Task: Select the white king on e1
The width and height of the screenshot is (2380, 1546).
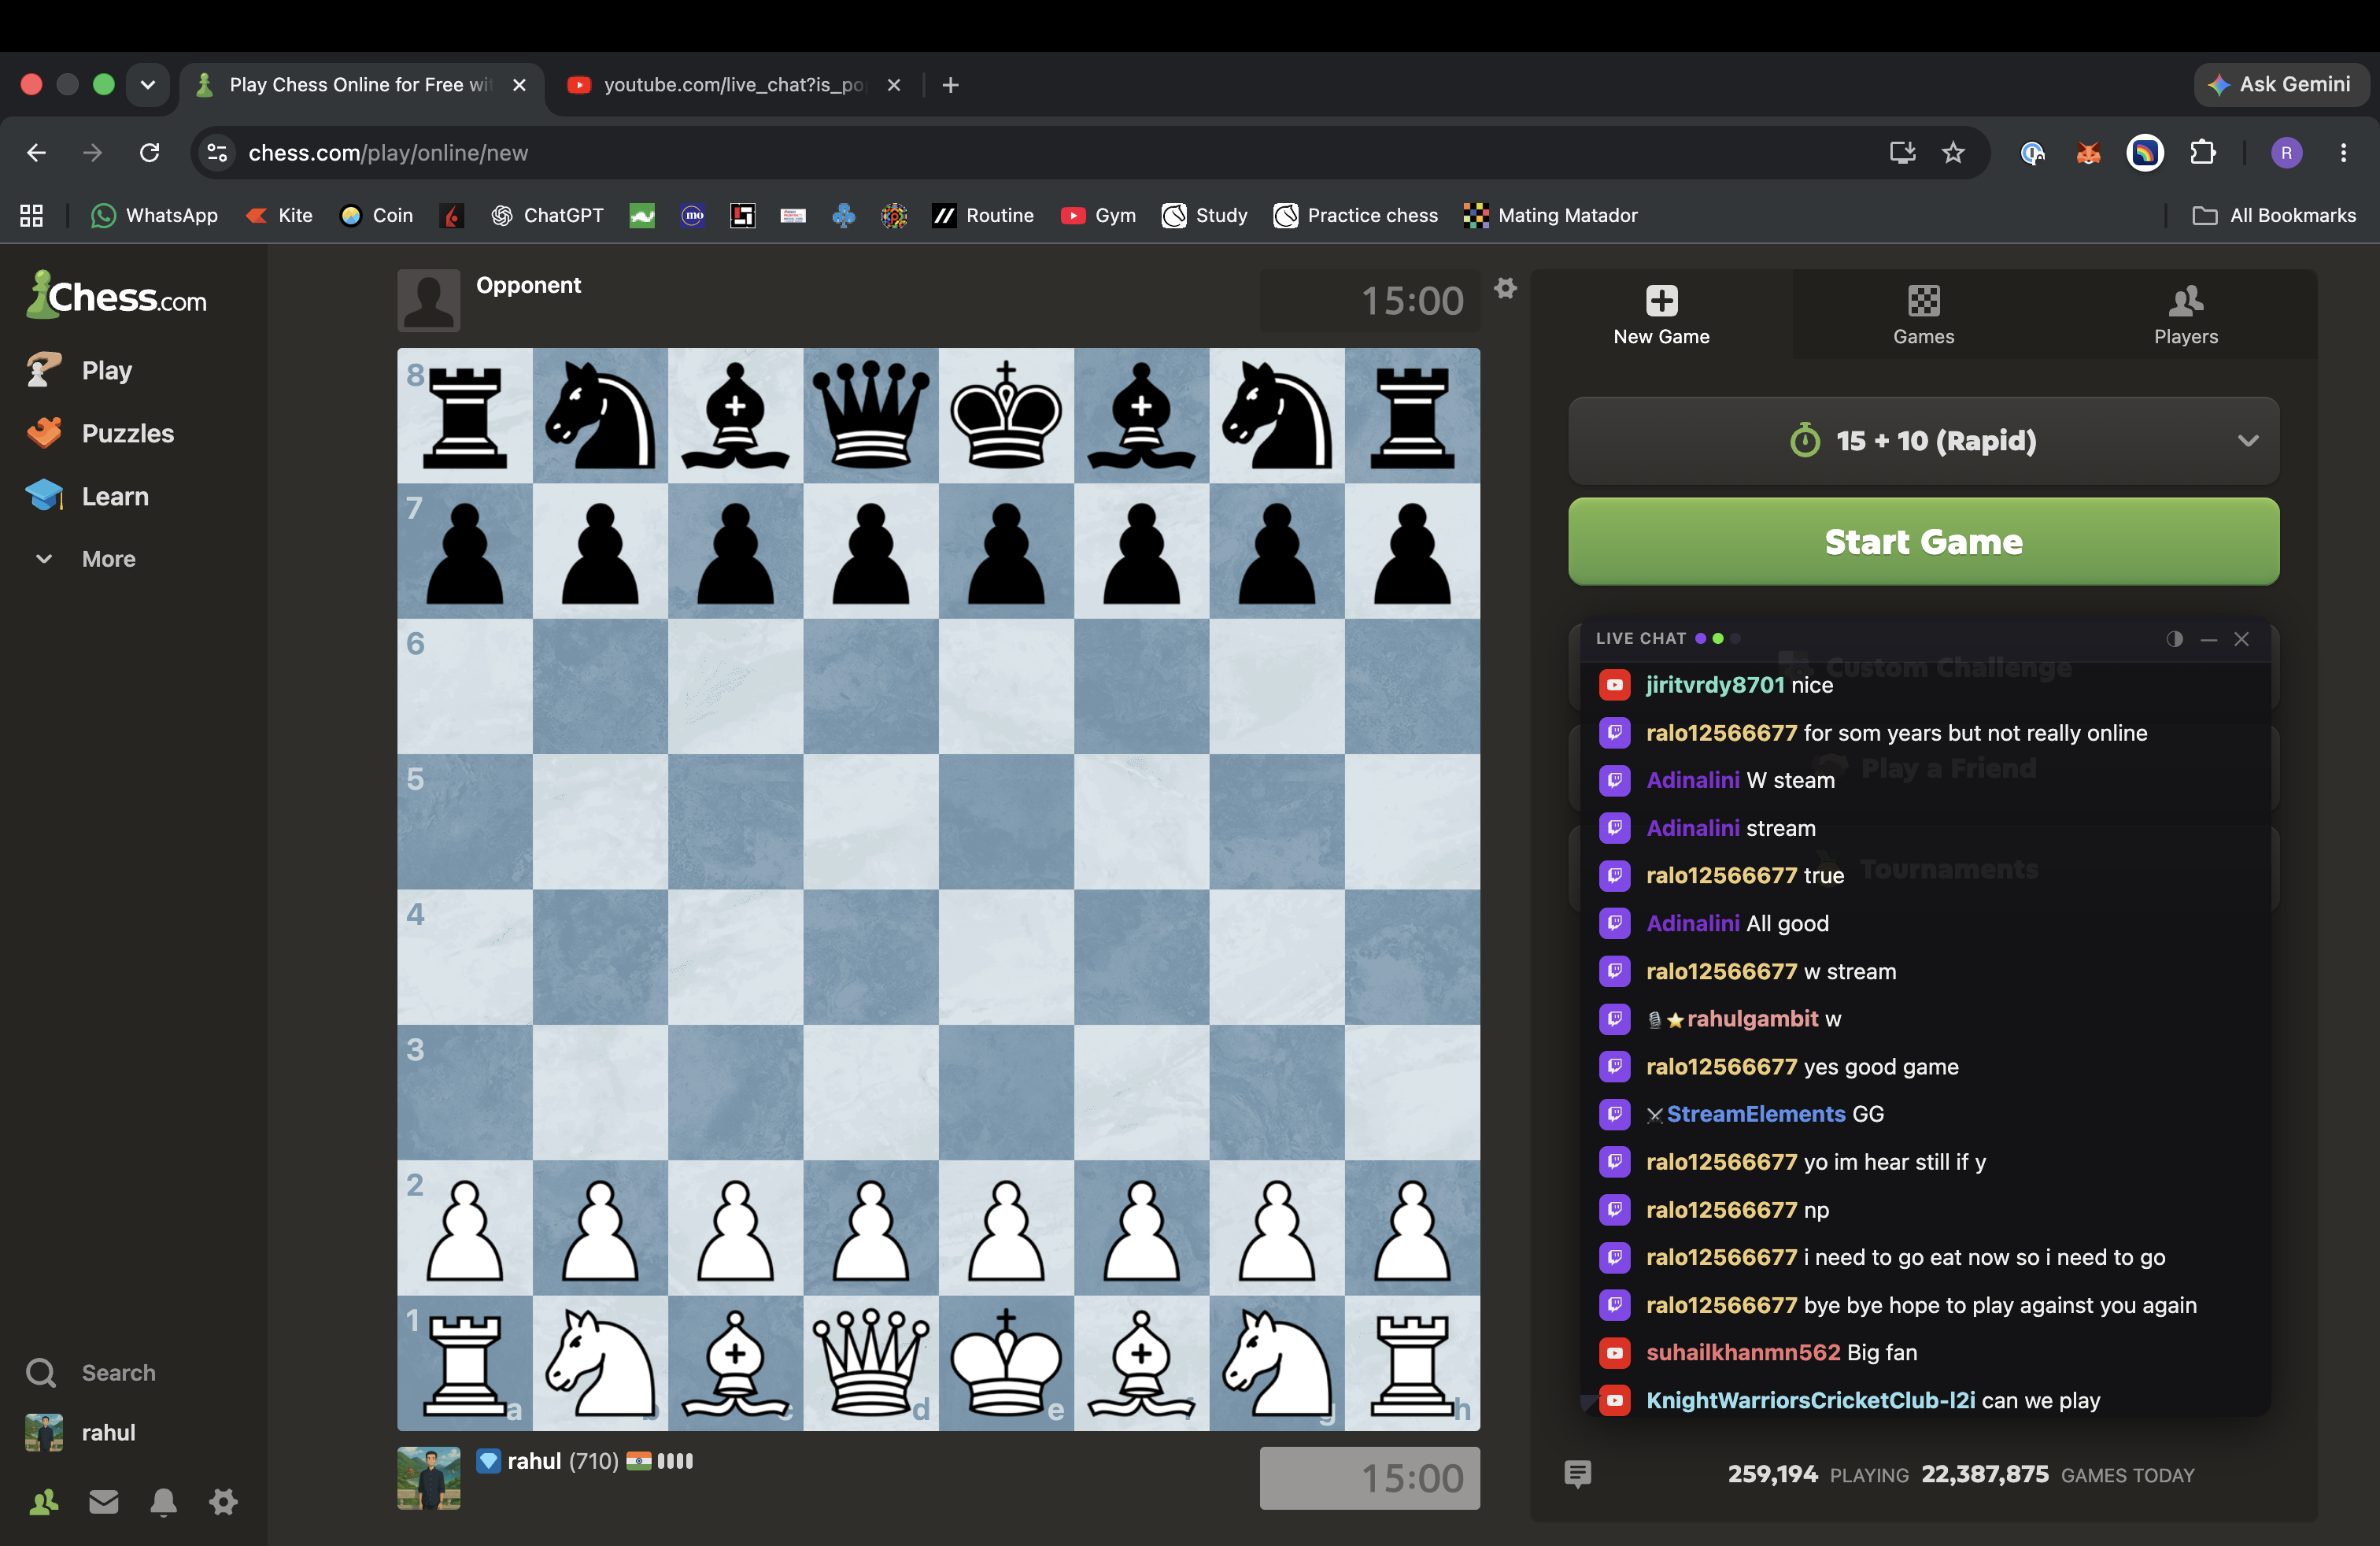Action: pyautogui.click(x=1006, y=1363)
